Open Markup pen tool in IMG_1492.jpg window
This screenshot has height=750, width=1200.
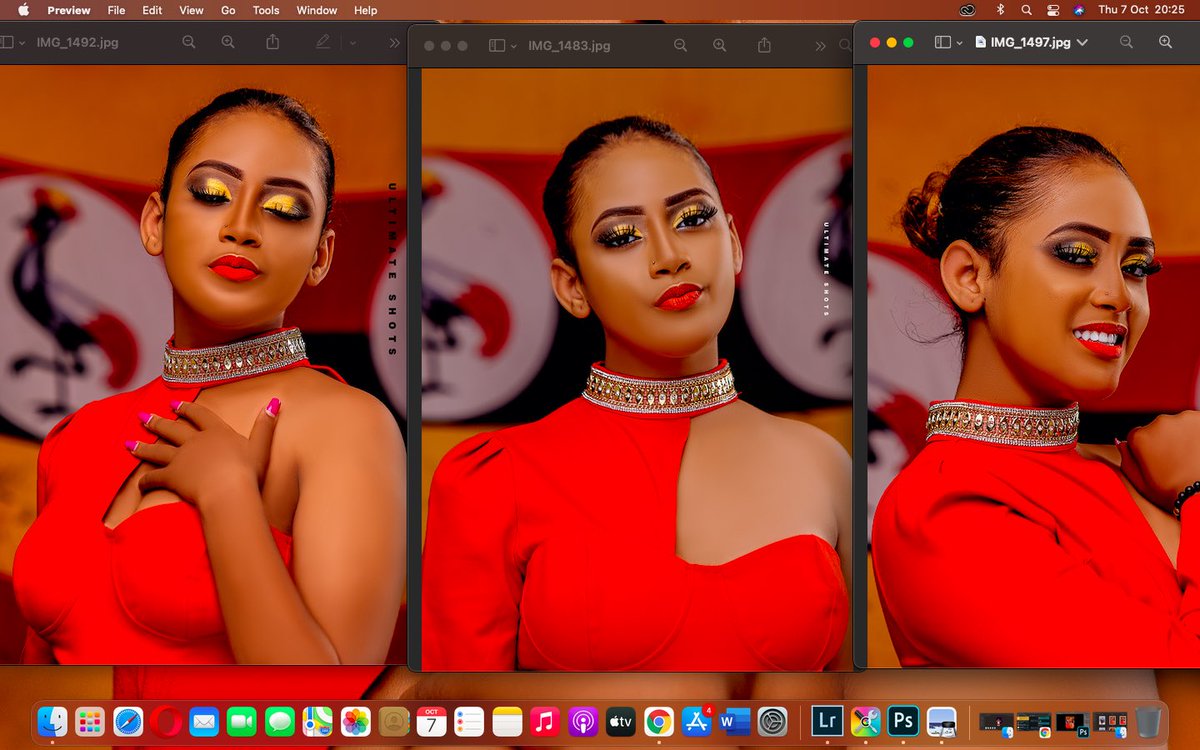[x=323, y=43]
